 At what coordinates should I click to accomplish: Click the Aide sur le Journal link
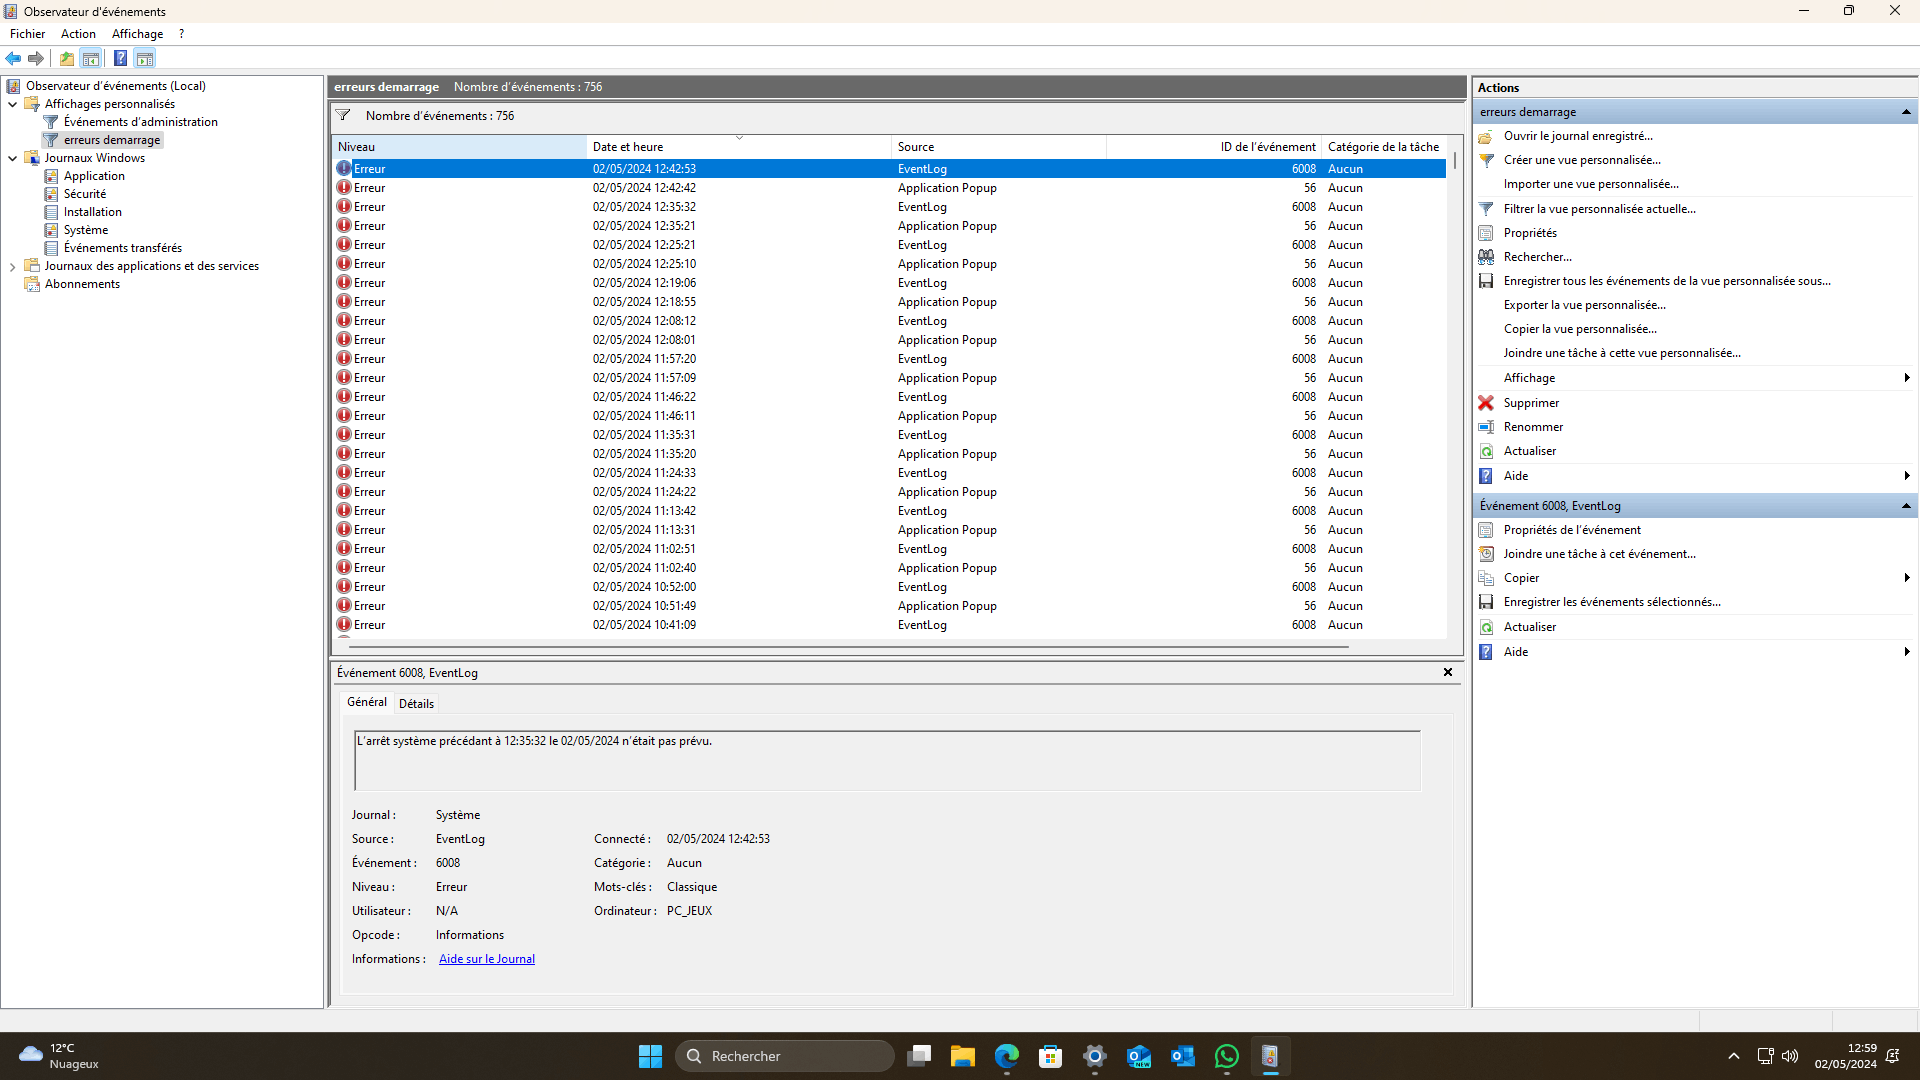pos(487,959)
